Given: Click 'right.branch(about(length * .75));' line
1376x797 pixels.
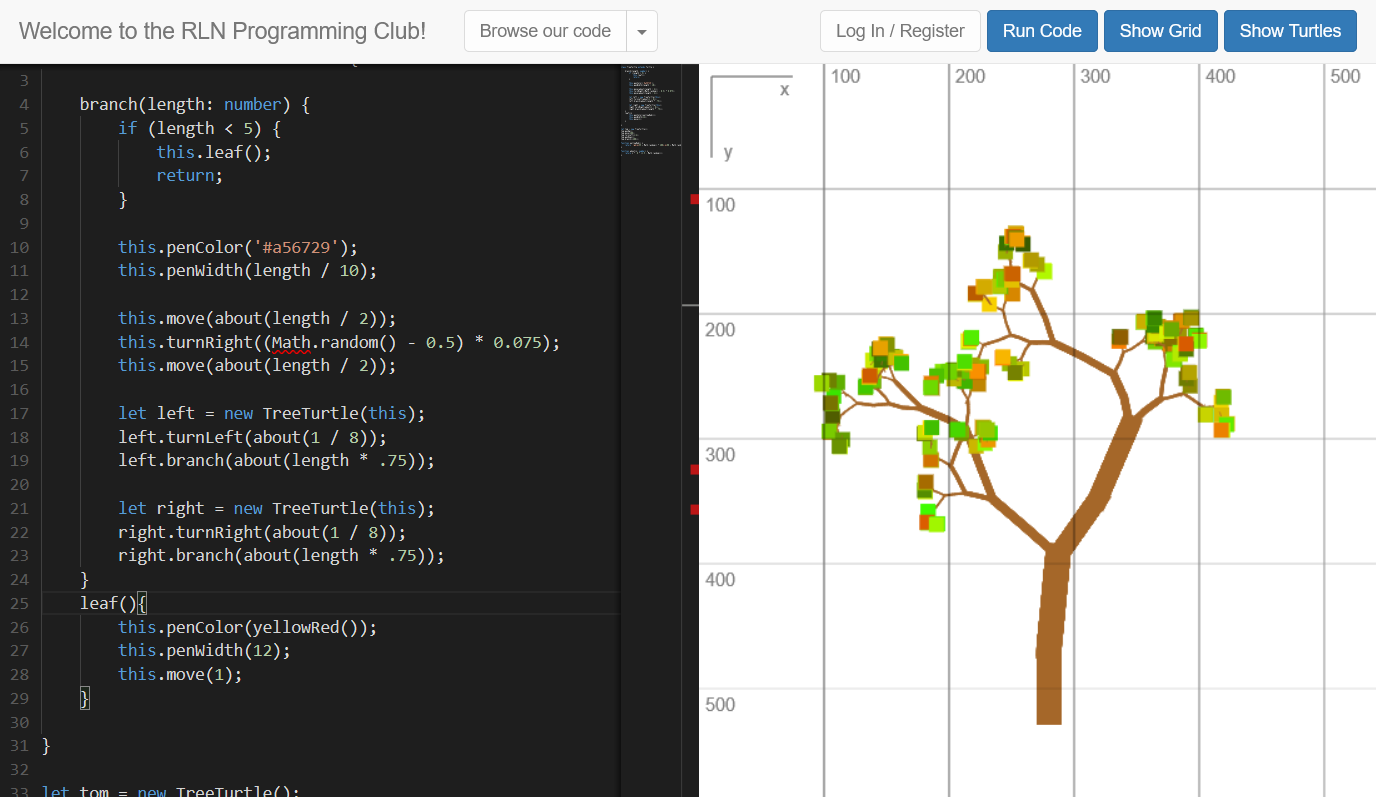Looking at the screenshot, I should (x=281, y=555).
